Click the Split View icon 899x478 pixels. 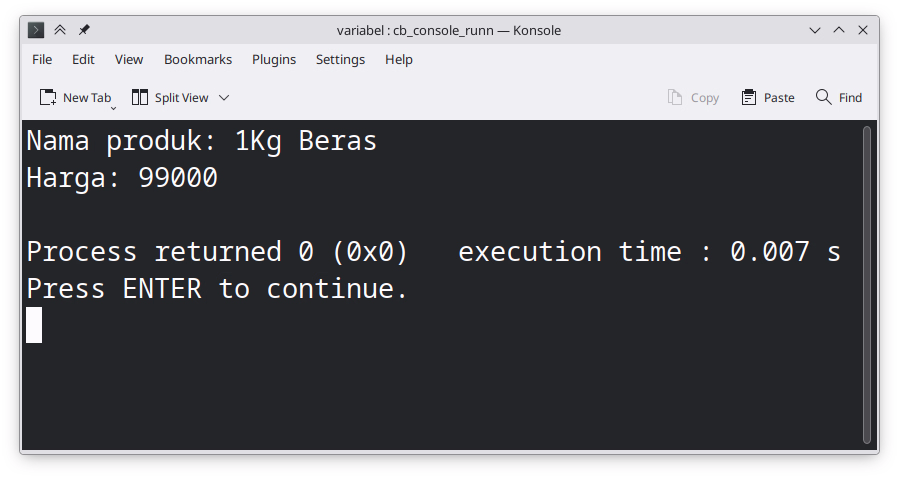(x=140, y=97)
